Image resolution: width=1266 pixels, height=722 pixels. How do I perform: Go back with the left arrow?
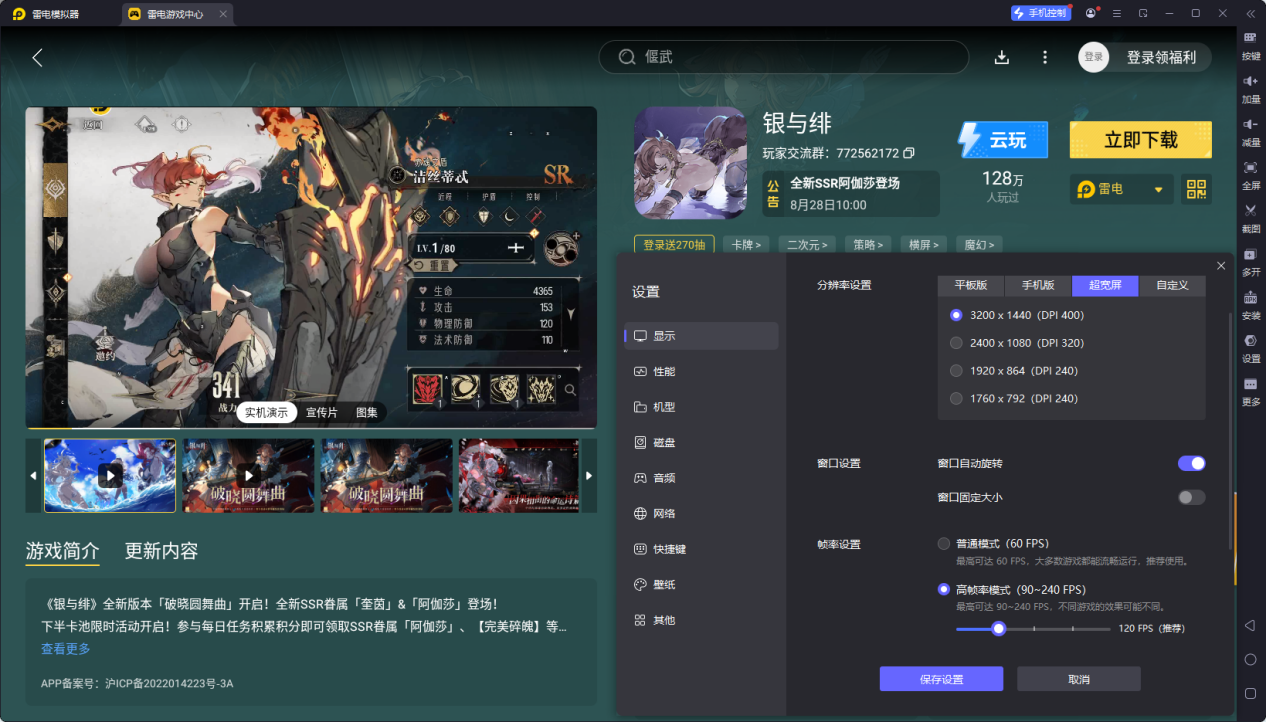pos(37,58)
